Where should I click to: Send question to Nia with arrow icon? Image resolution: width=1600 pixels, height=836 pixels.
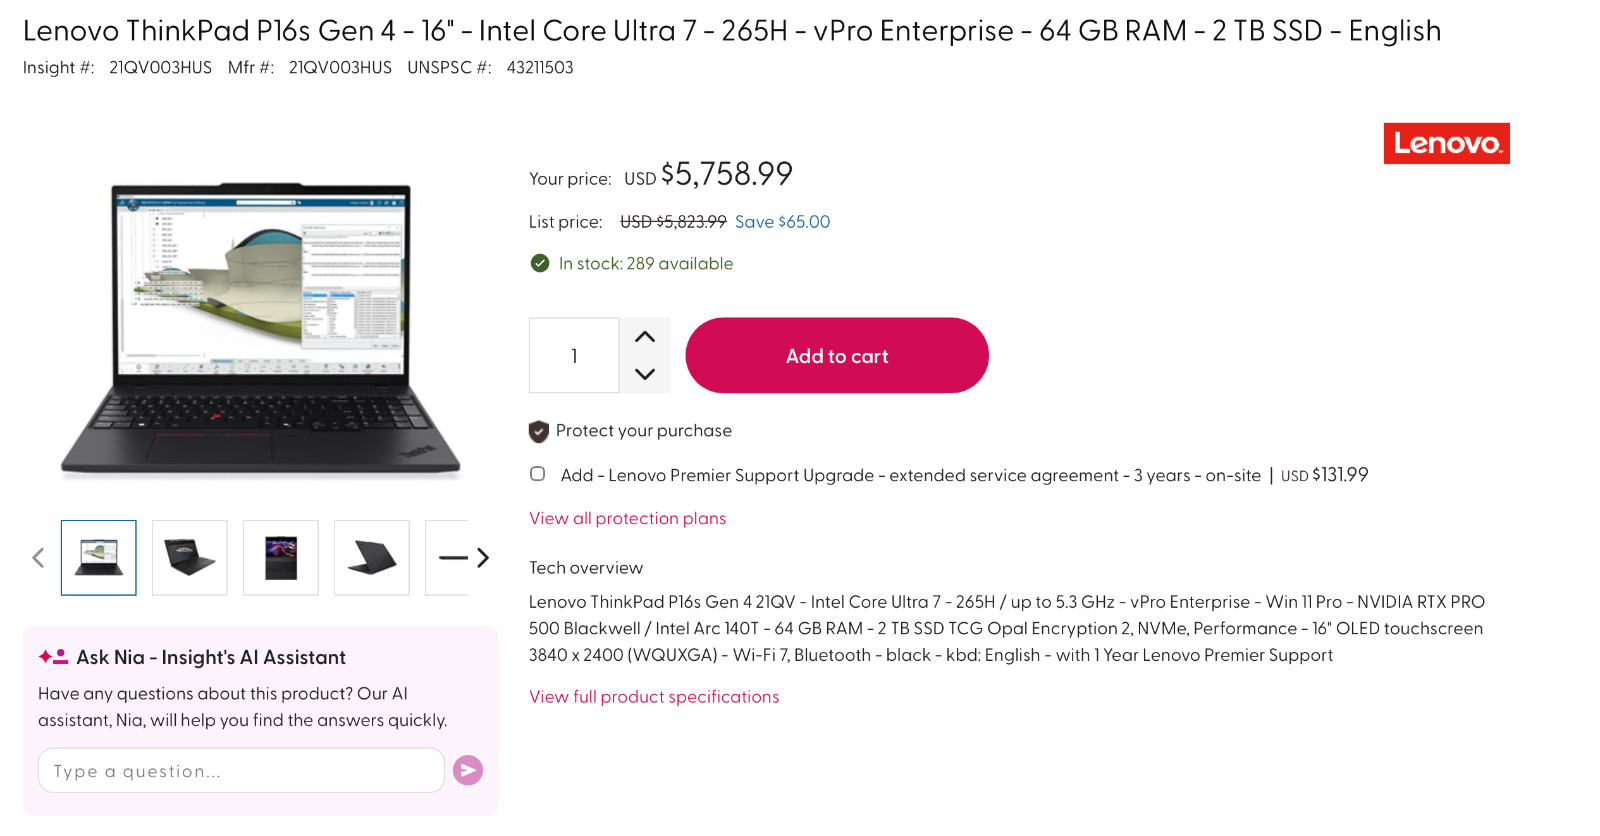click(x=468, y=770)
